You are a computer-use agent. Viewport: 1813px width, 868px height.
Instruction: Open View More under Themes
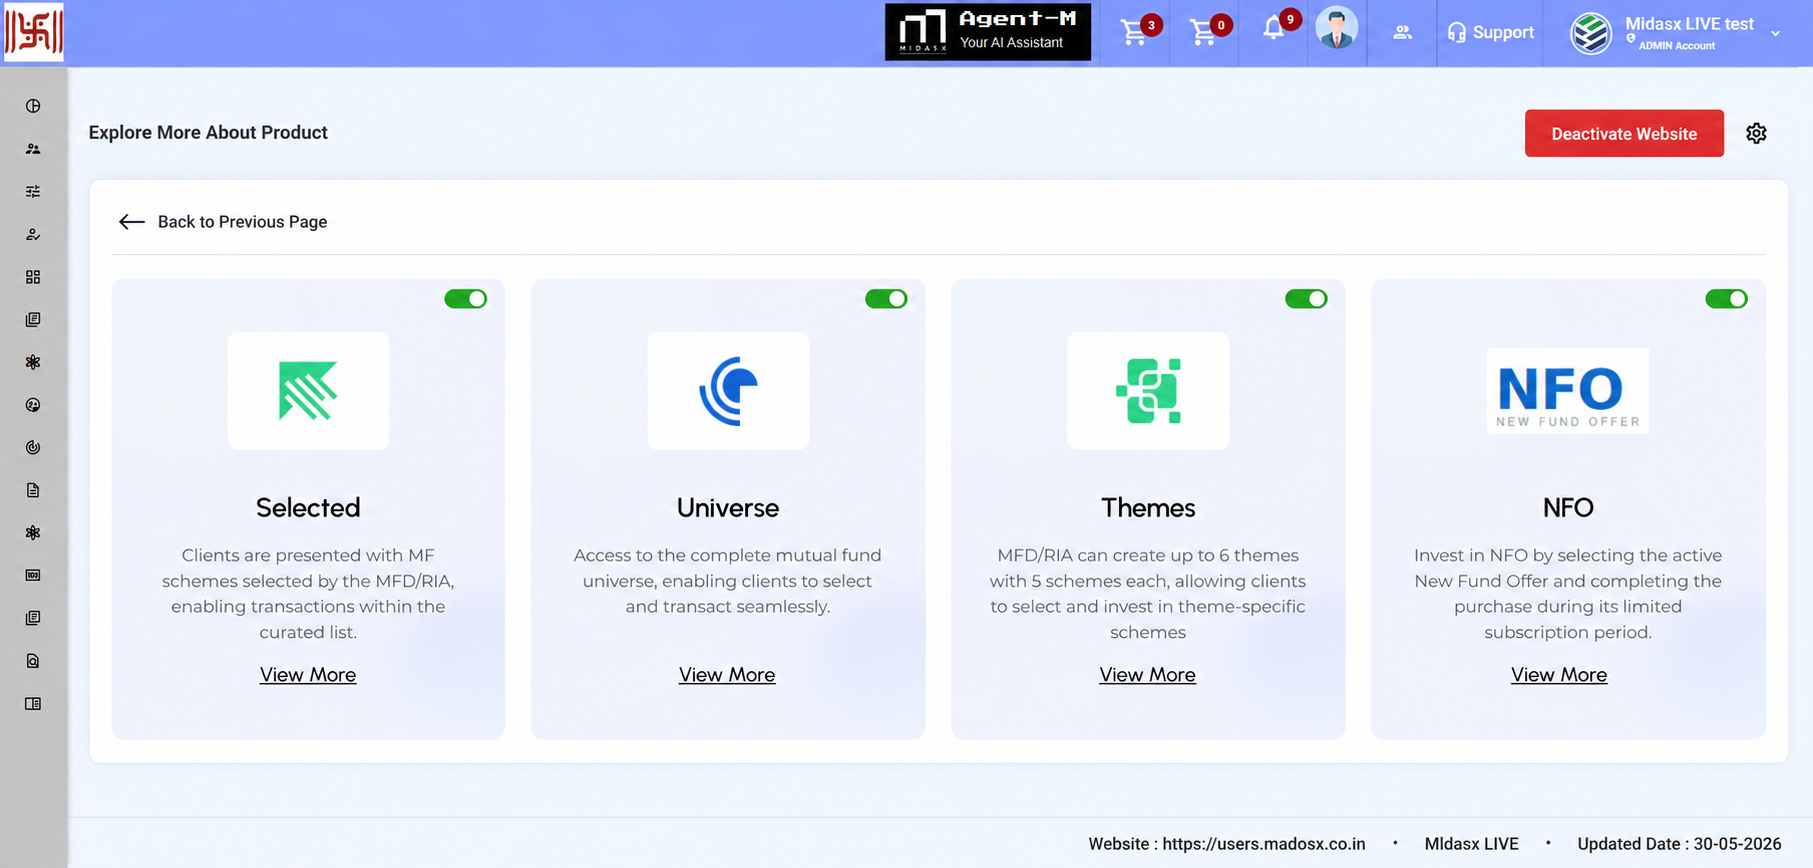tap(1148, 675)
